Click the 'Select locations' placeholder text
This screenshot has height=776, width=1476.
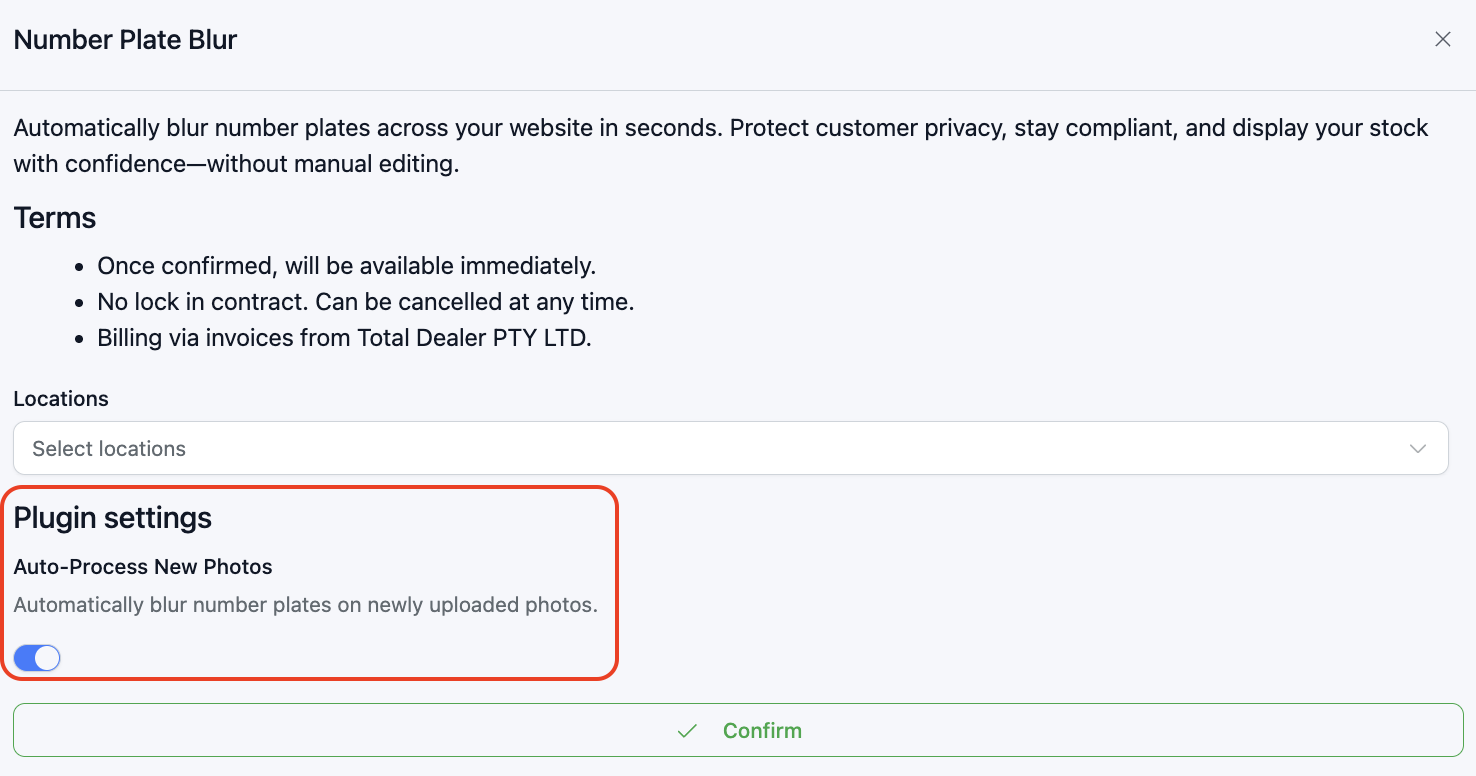click(109, 449)
